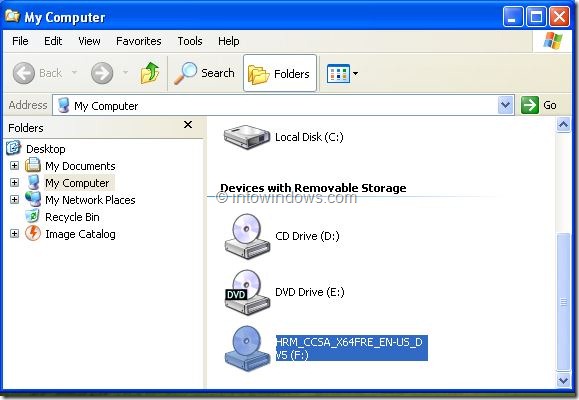Select Recycle Bin in the tree
This screenshot has height=400, width=579.
[x=72, y=217]
